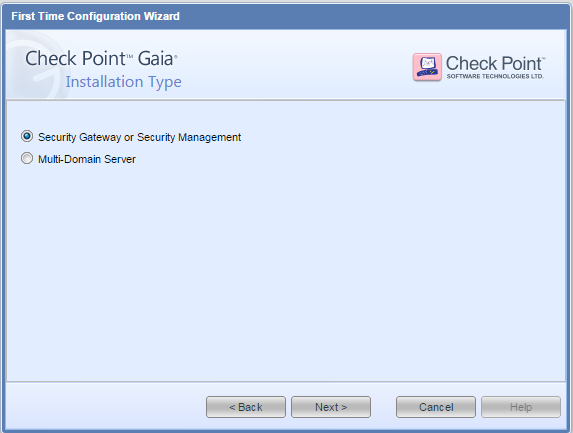
Task: Go to the next step with Next >
Action: tap(331, 407)
